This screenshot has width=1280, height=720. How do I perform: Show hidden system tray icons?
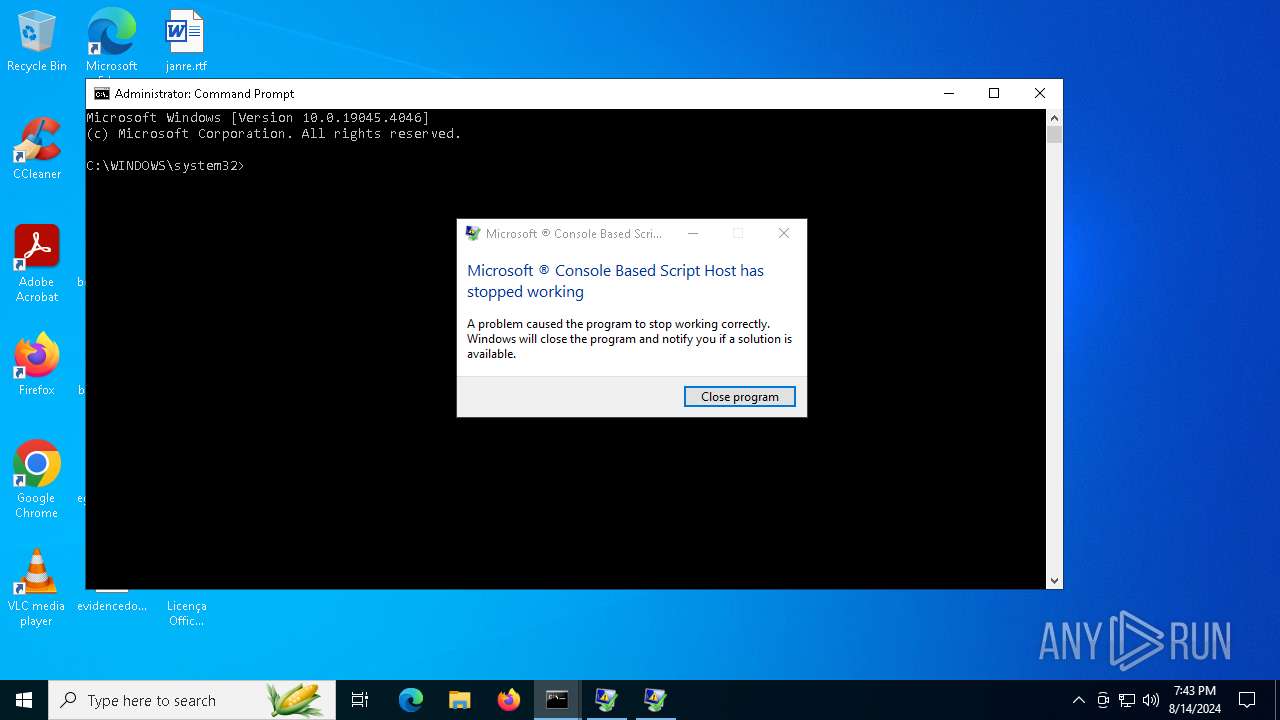tap(1078, 700)
